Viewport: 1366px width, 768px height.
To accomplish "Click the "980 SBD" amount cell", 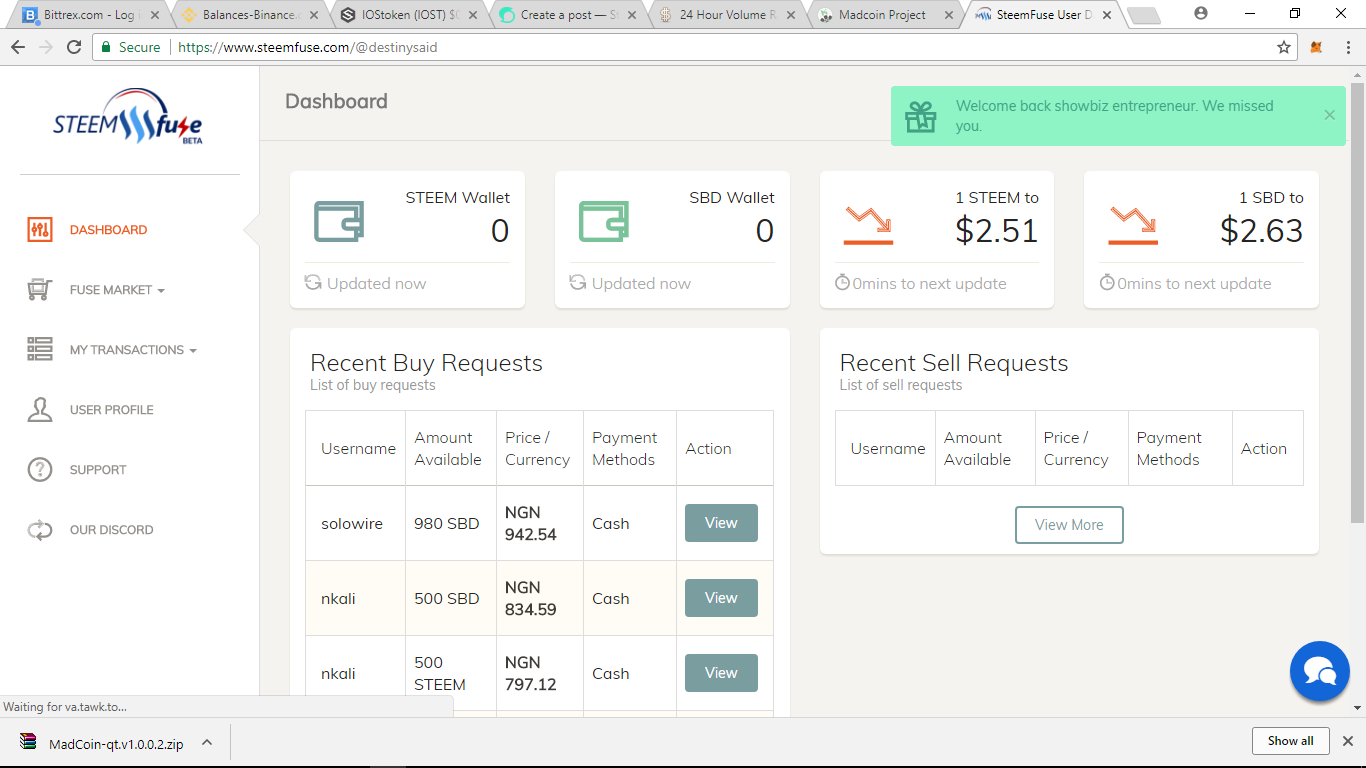I will (447, 523).
